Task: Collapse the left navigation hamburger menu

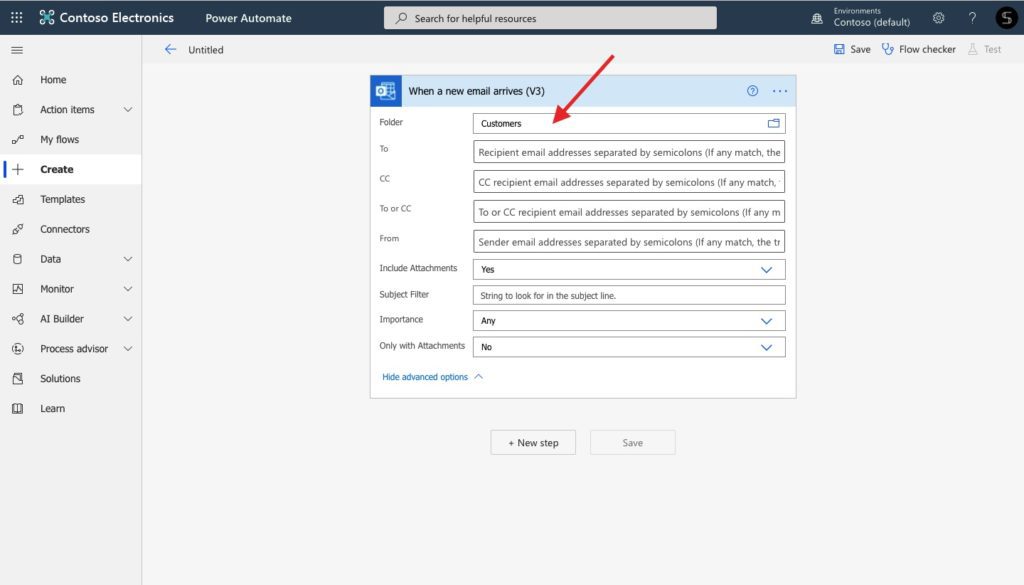Action: [17, 50]
